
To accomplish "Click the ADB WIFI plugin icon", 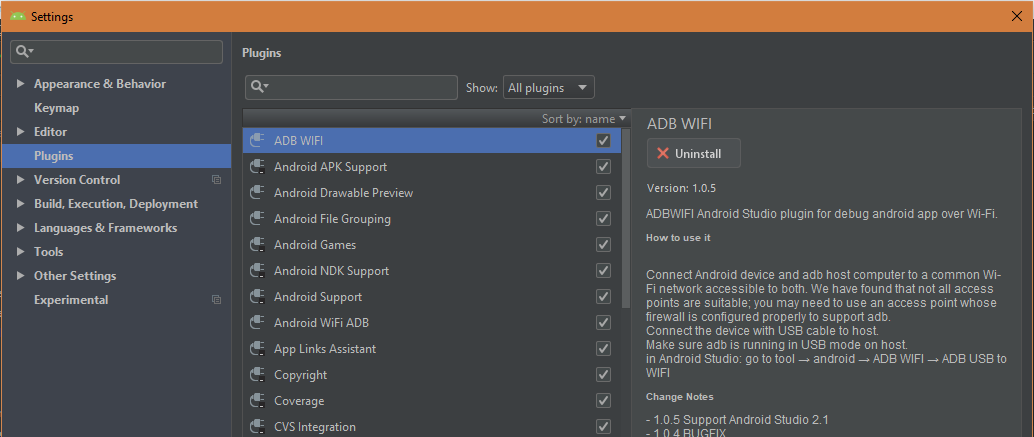I will tap(257, 140).
